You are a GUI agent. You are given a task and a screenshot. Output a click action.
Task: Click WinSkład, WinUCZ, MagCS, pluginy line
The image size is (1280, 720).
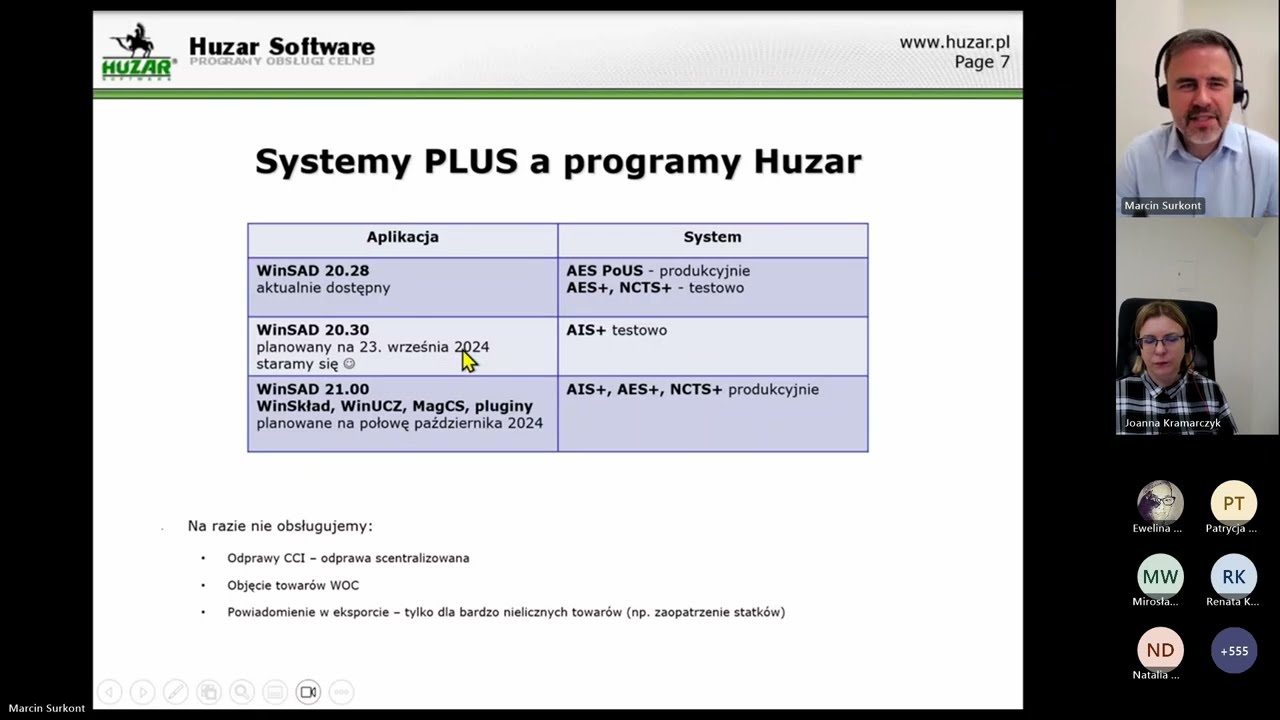394,406
